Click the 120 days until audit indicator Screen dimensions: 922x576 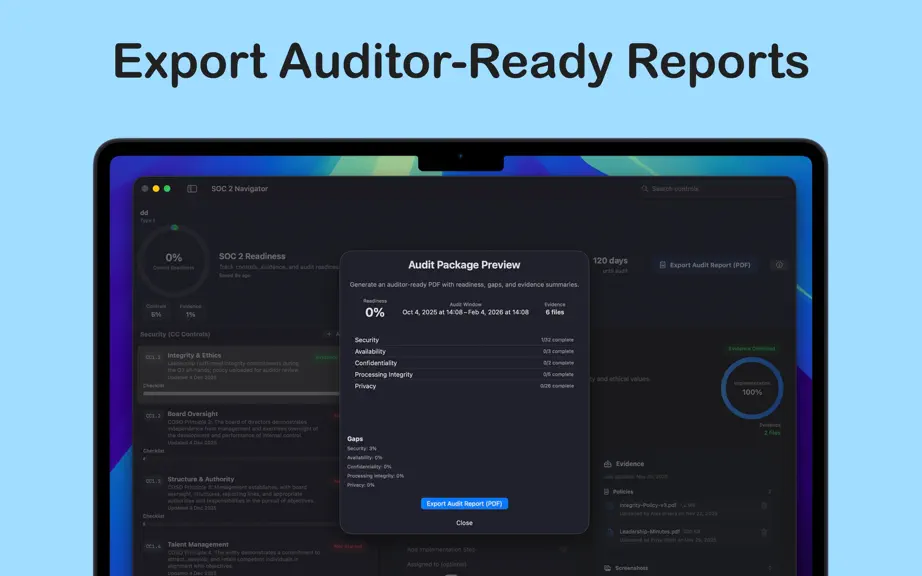pos(610,264)
